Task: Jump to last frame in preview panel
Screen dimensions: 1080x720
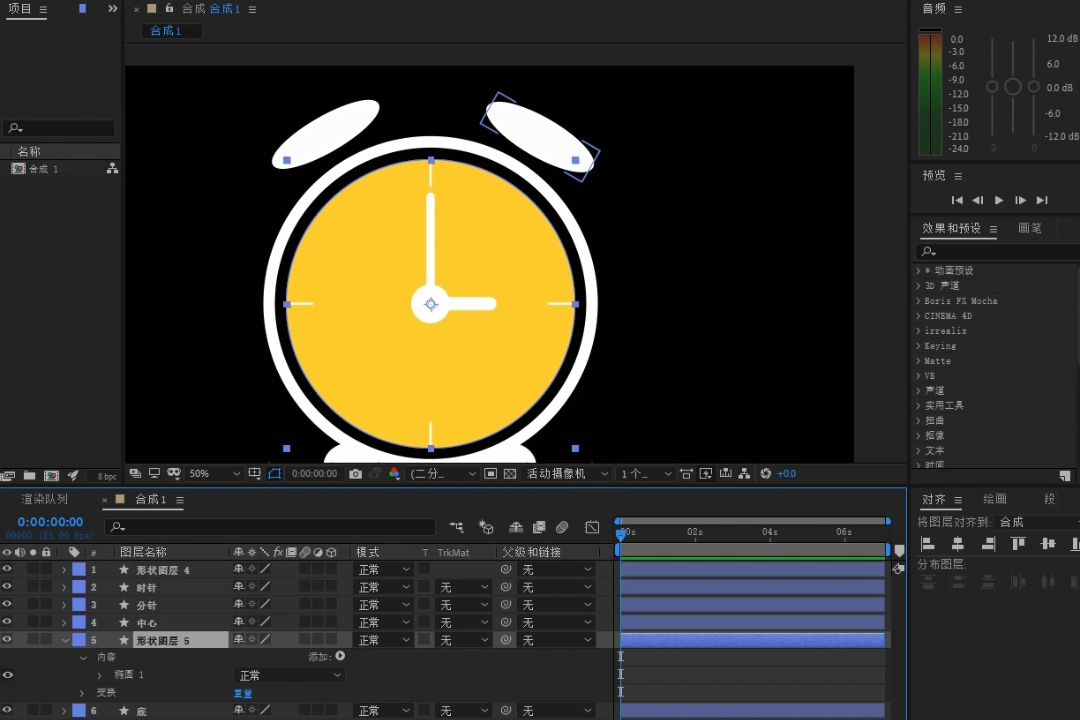Action: click(1042, 200)
